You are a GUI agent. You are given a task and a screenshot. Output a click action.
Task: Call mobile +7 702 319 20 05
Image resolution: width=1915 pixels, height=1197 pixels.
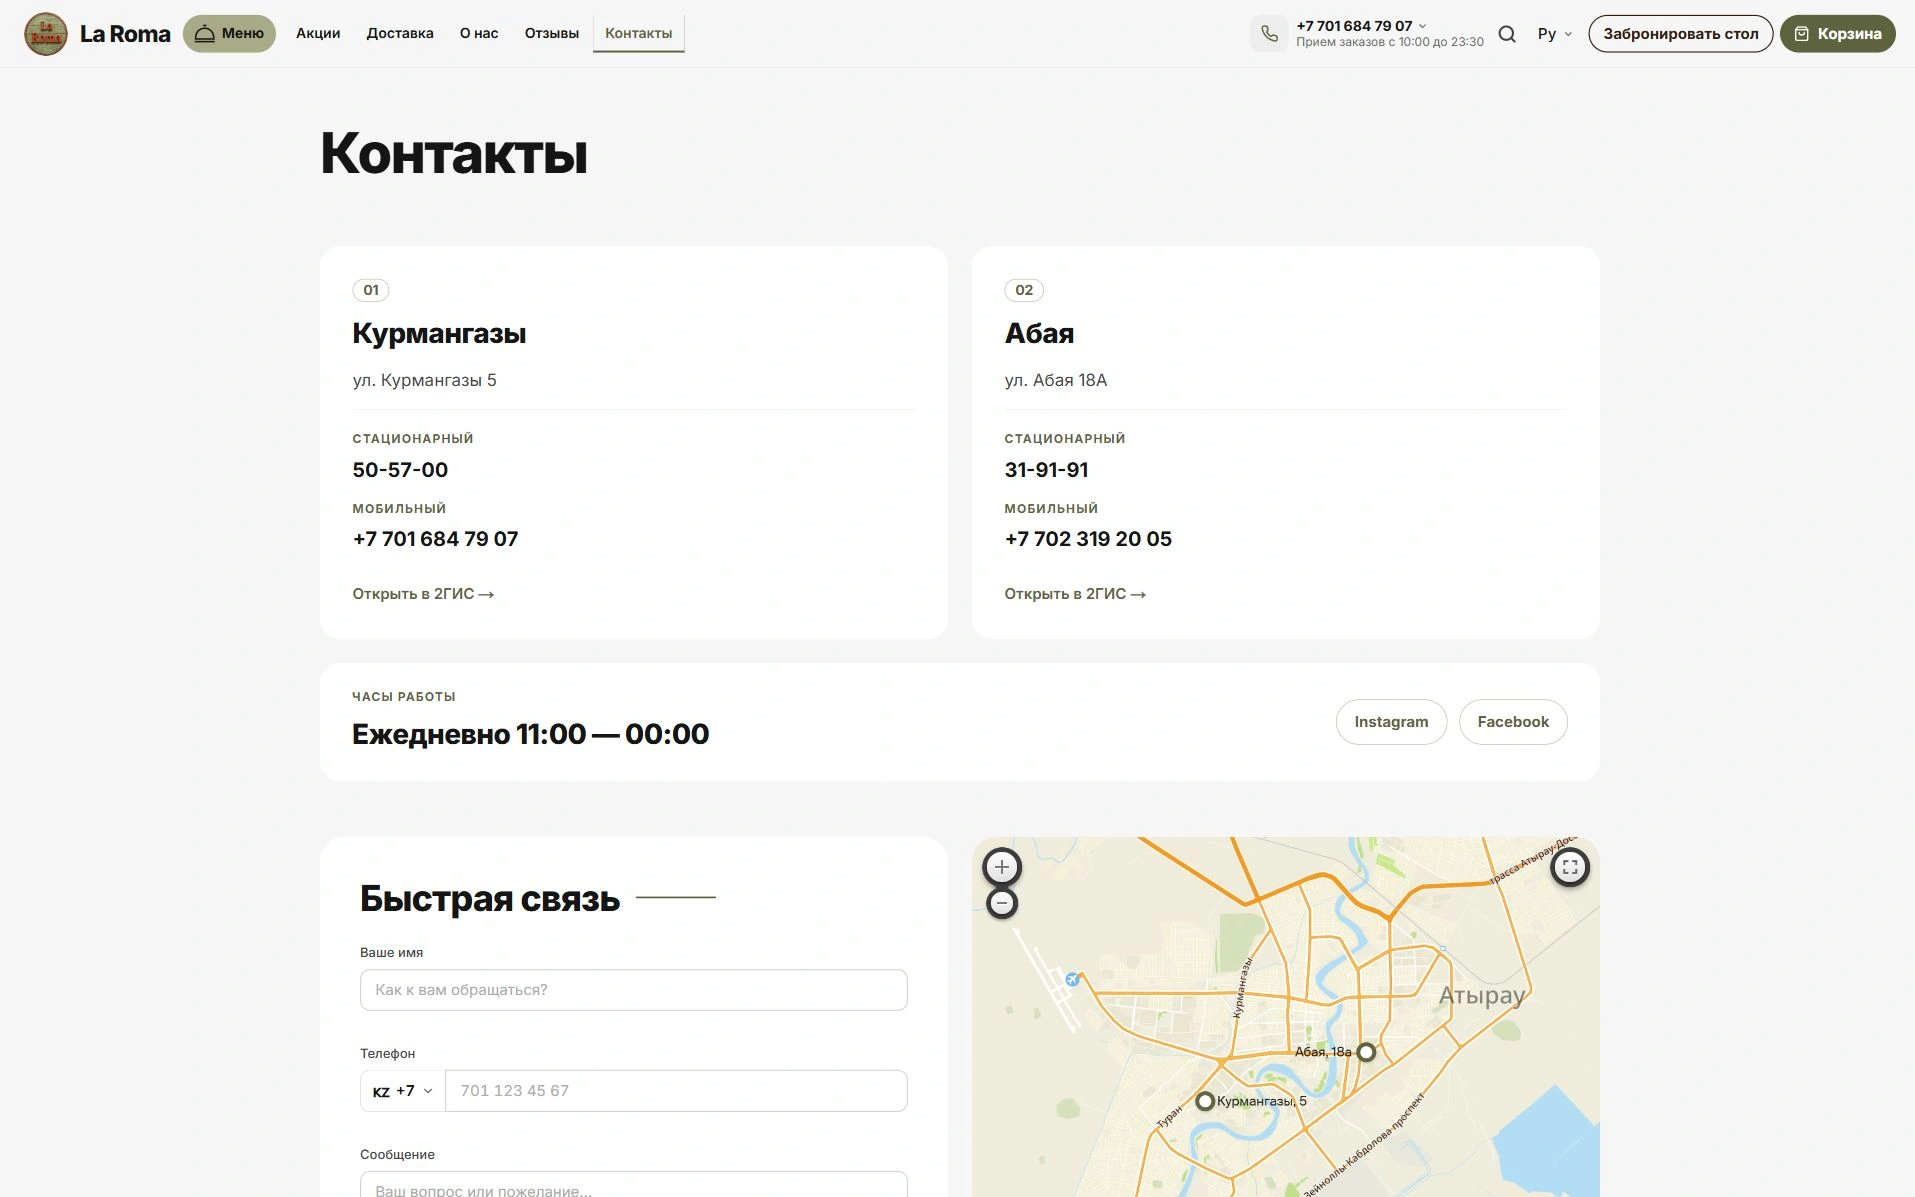coord(1088,539)
